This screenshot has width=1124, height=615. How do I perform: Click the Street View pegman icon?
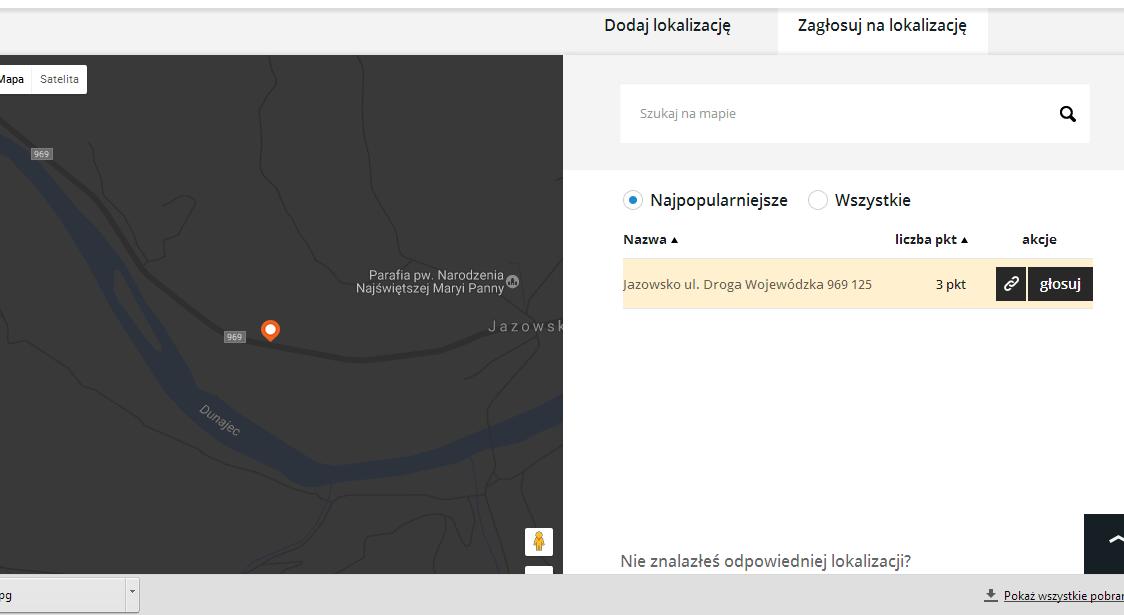(538, 541)
